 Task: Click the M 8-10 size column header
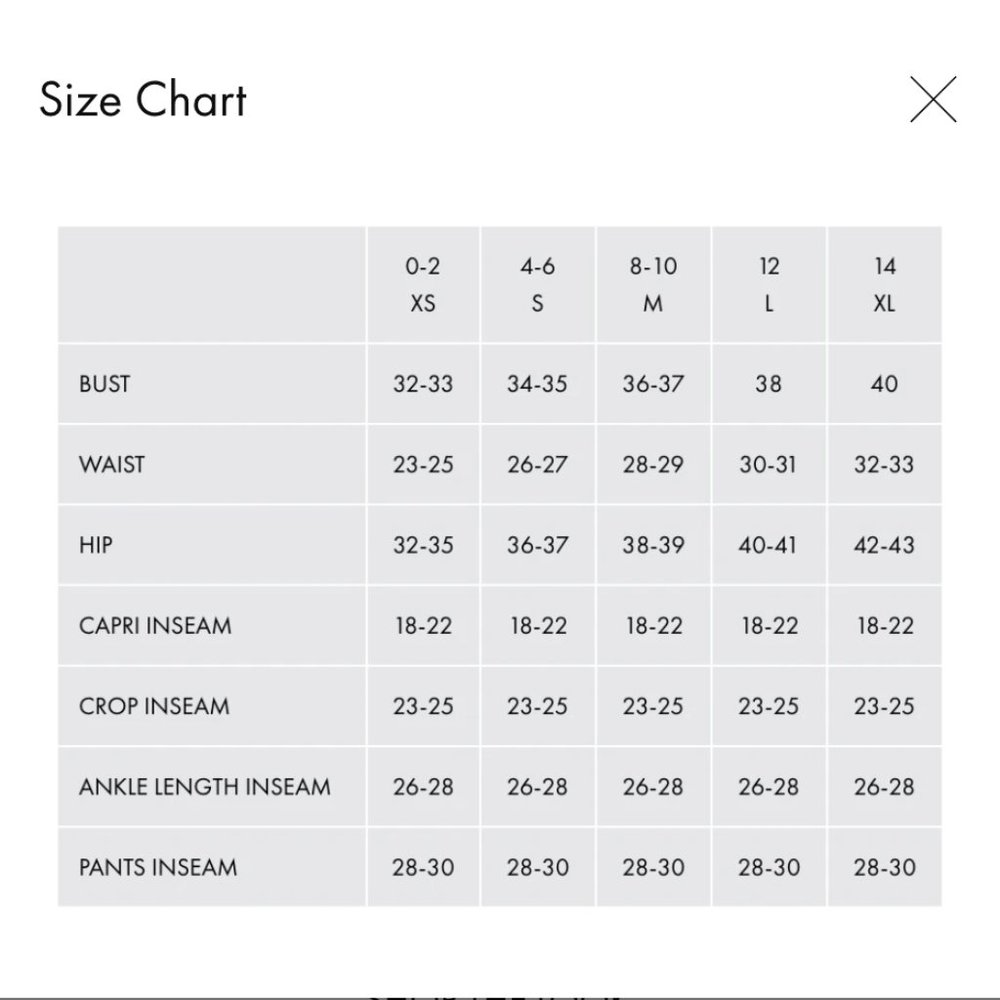653,284
